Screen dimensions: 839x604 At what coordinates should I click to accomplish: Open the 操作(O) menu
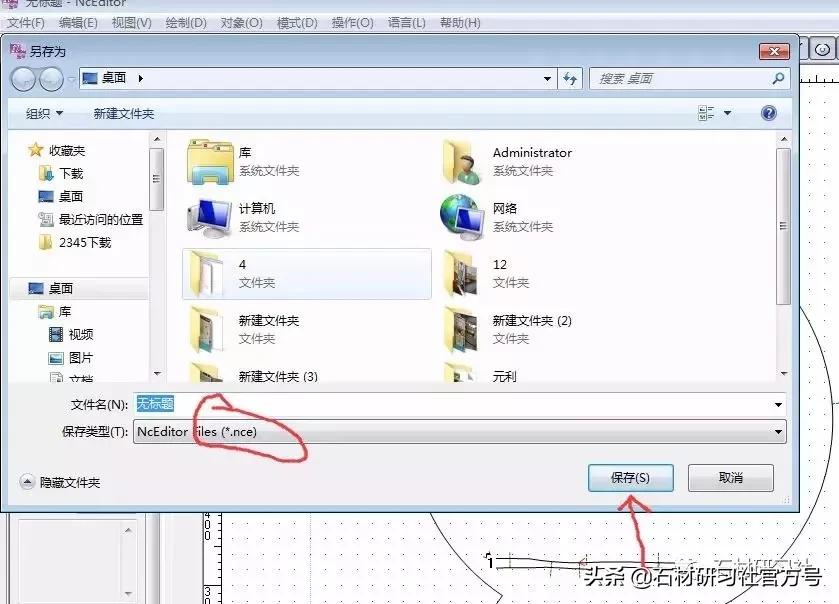point(352,23)
